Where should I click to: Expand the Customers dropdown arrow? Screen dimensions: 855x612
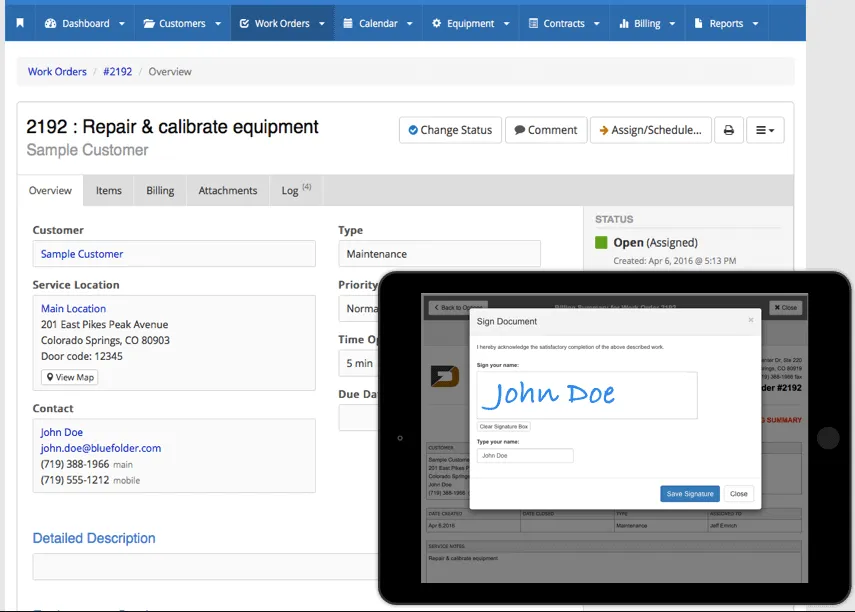tap(218, 23)
